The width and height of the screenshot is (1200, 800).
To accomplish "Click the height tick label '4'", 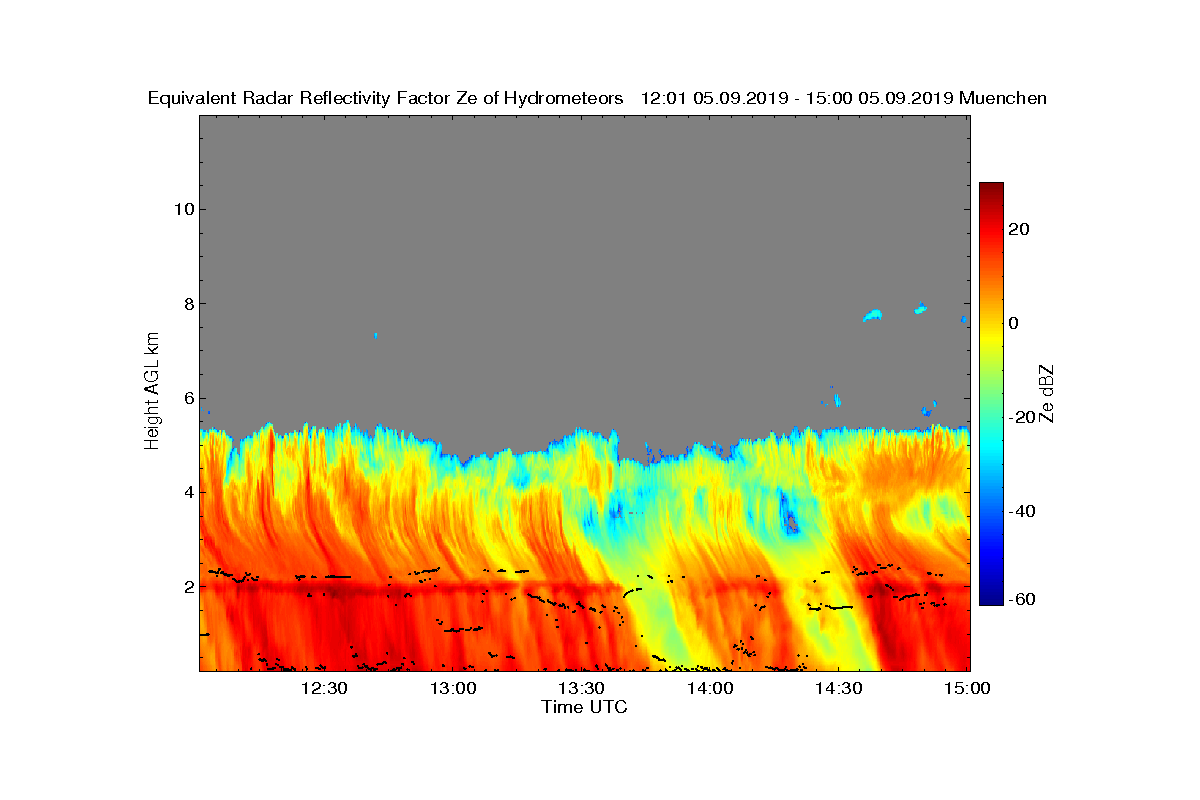I will point(187,492).
